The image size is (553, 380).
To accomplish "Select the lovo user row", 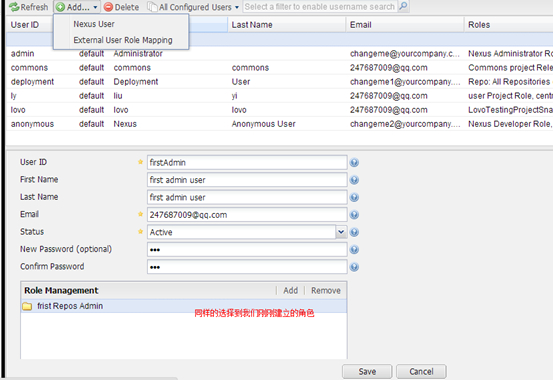I will coord(280,110).
